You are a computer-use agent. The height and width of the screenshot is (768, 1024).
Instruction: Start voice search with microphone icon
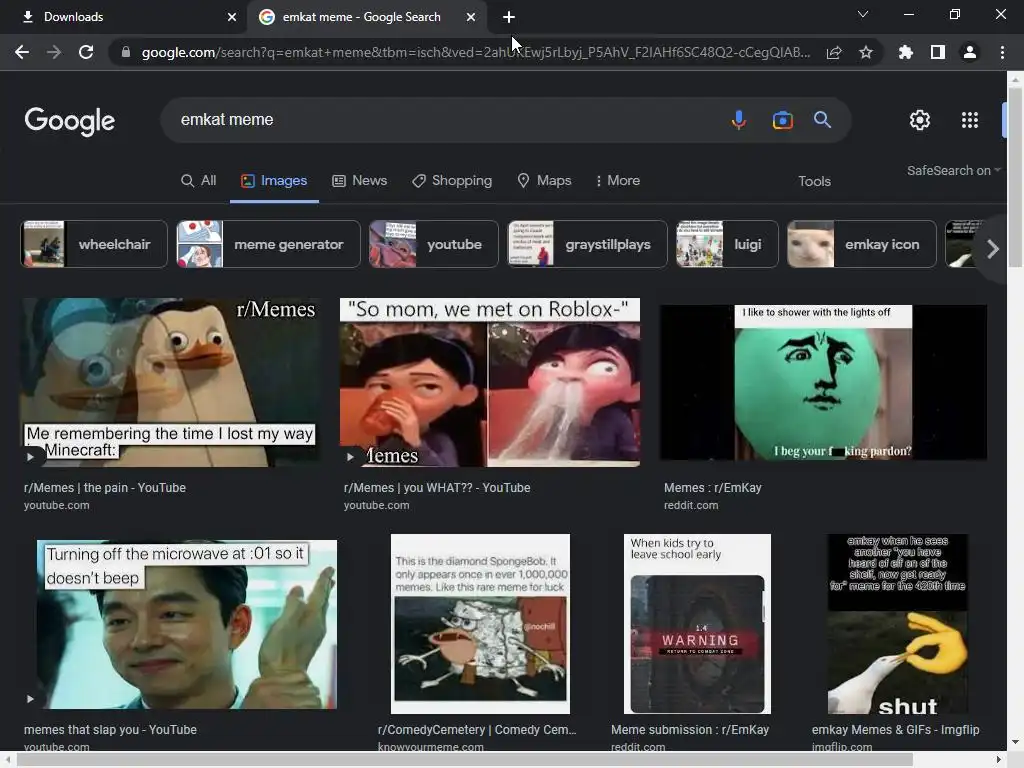739,120
